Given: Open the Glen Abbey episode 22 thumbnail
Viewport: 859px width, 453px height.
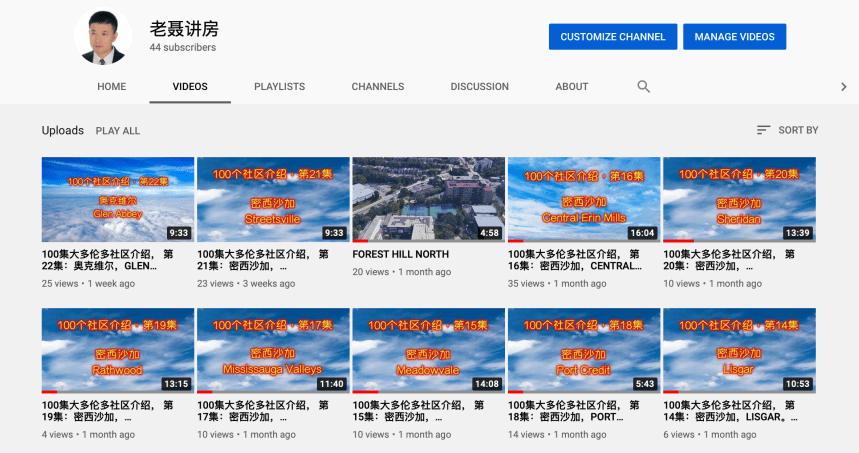Looking at the screenshot, I should pos(118,199).
